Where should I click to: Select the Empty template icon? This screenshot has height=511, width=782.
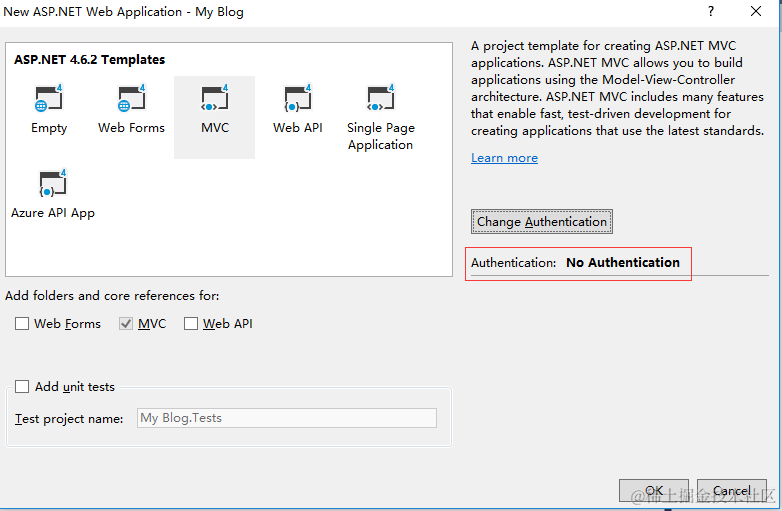pyautogui.click(x=48, y=98)
